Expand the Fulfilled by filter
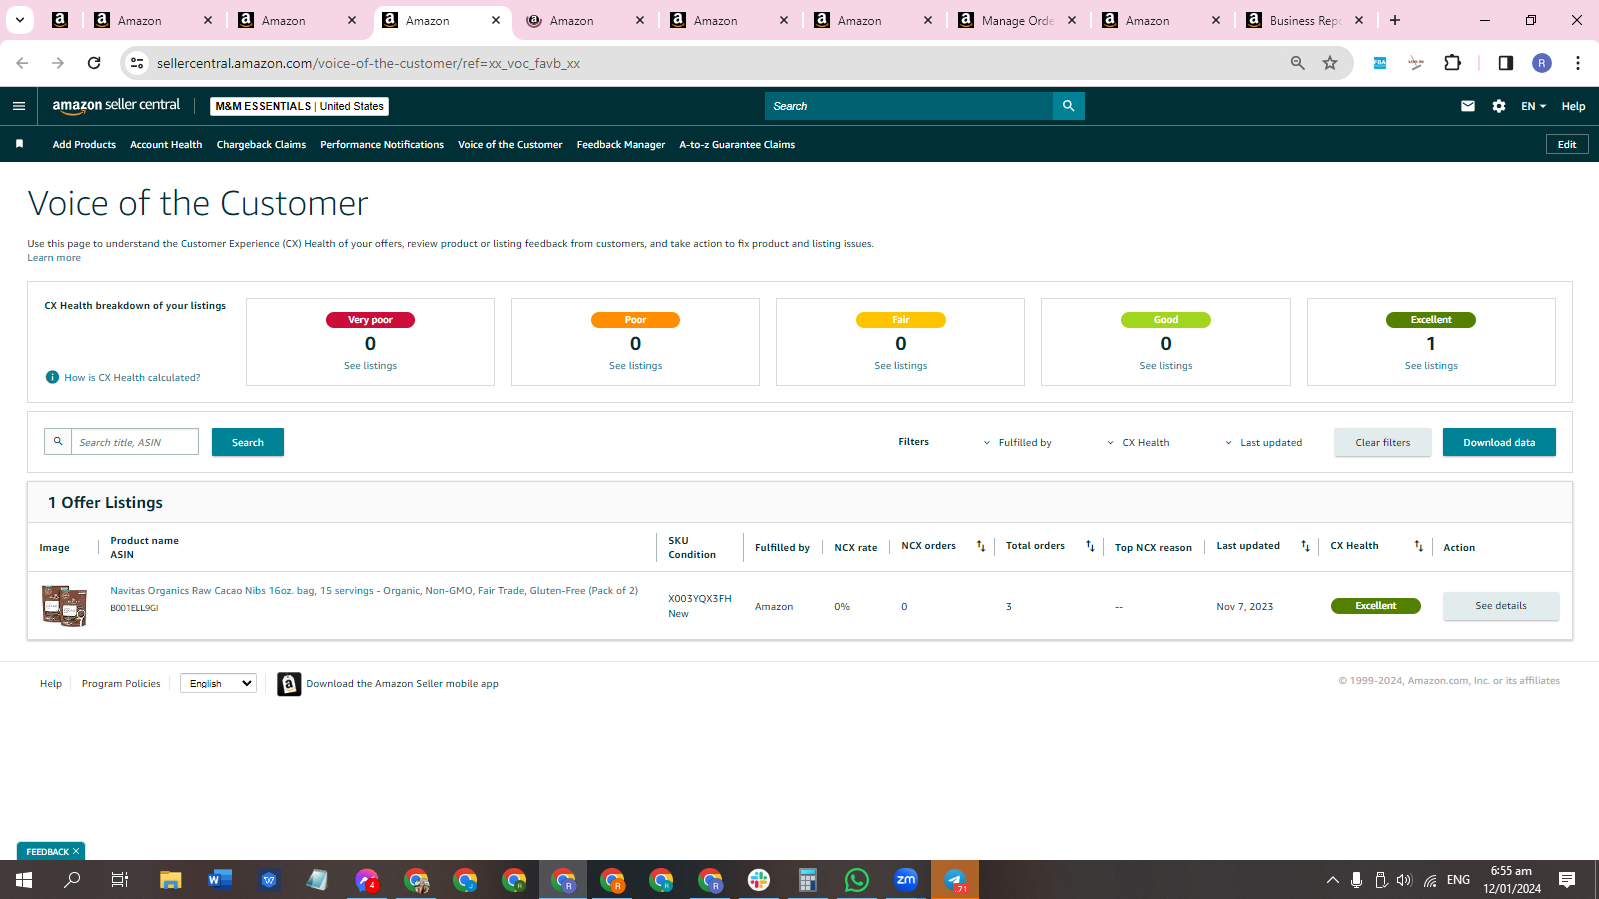This screenshot has width=1599, height=899. (1017, 443)
